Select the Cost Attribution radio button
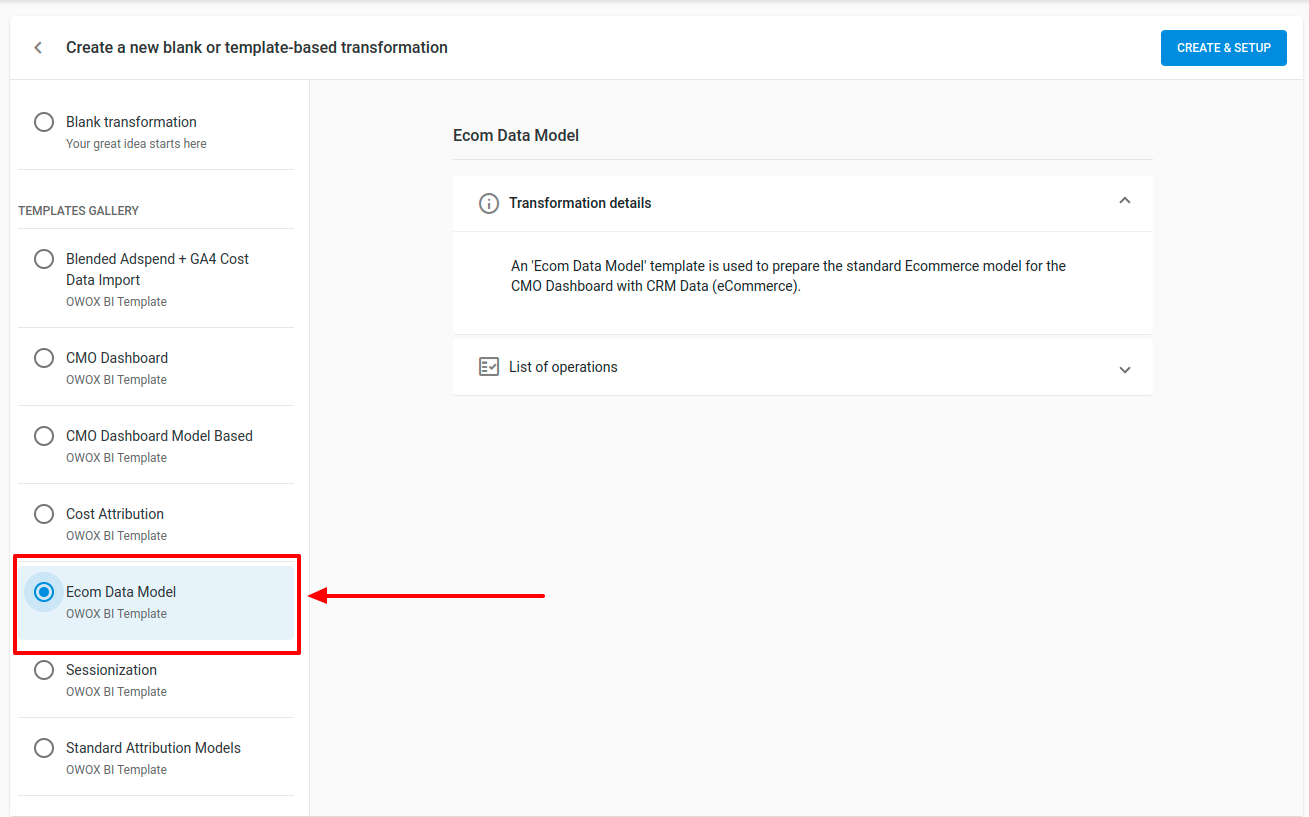Screen dimensions: 1309x817 tap(44, 514)
